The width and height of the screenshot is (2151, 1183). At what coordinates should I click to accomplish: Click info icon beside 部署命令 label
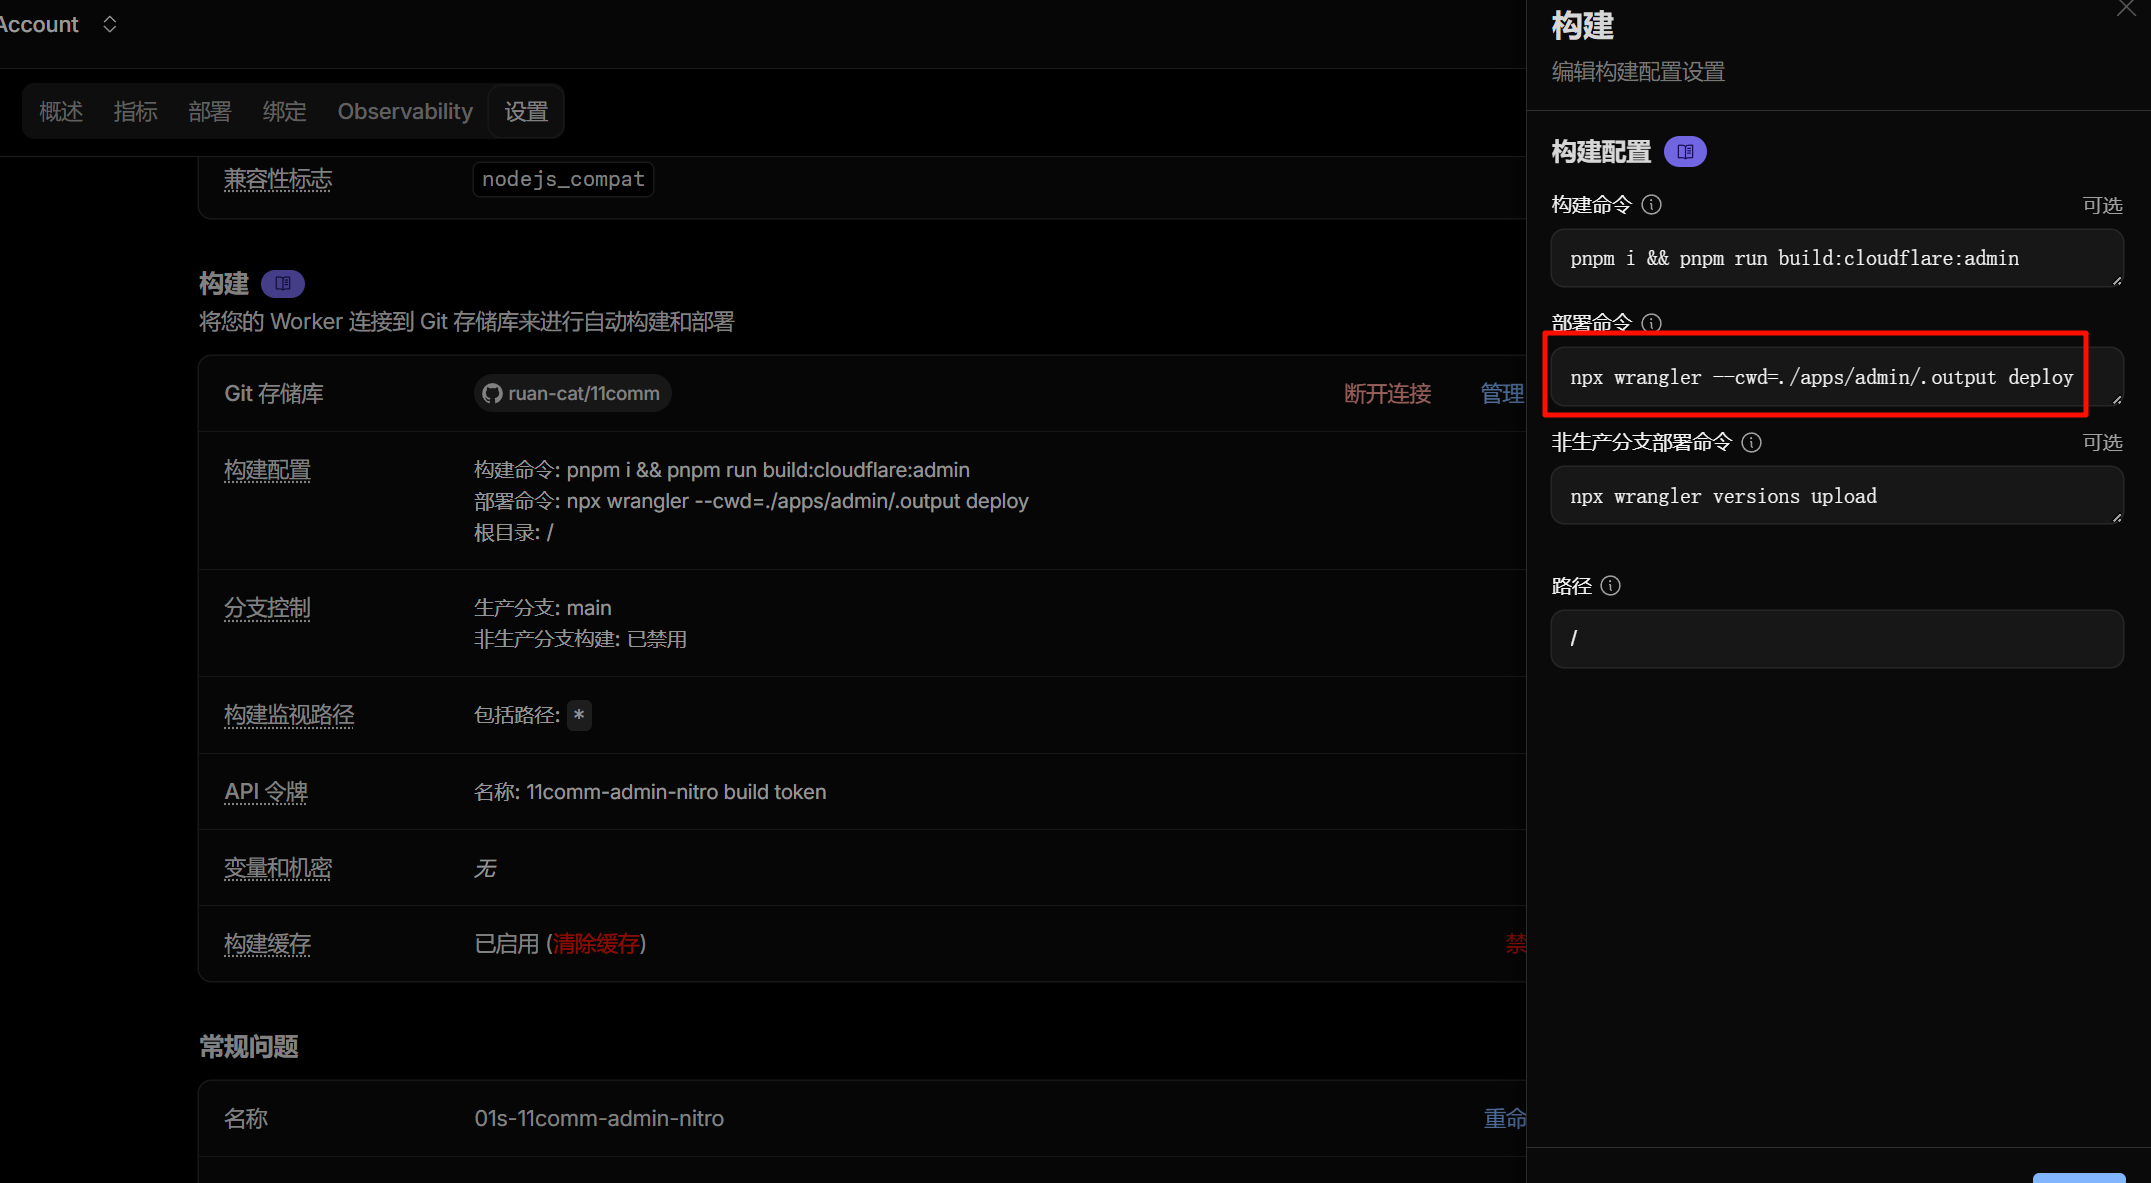click(1652, 323)
